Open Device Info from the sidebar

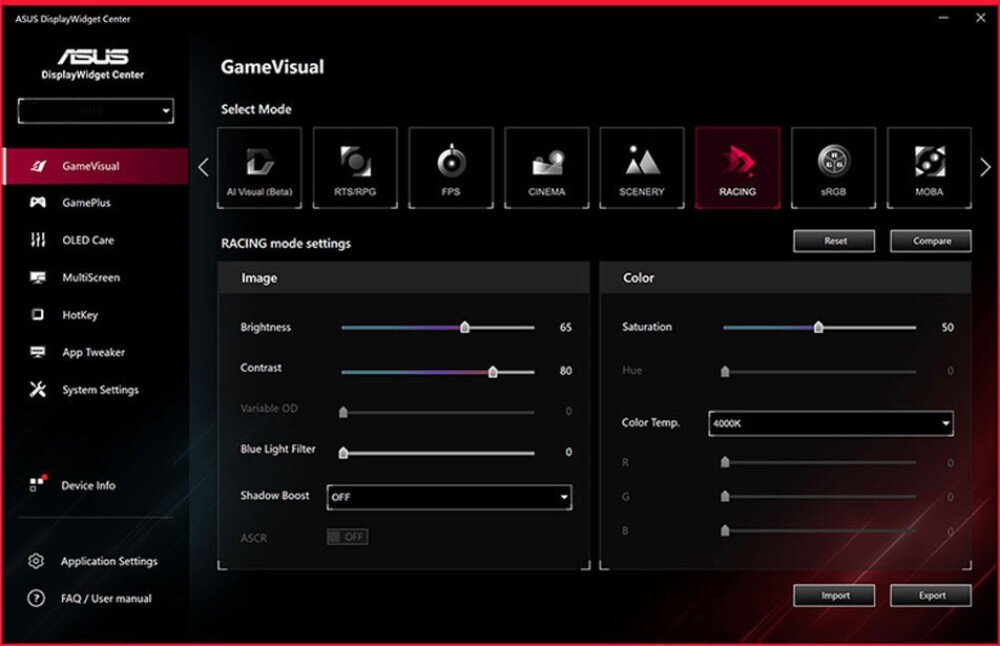[88, 485]
